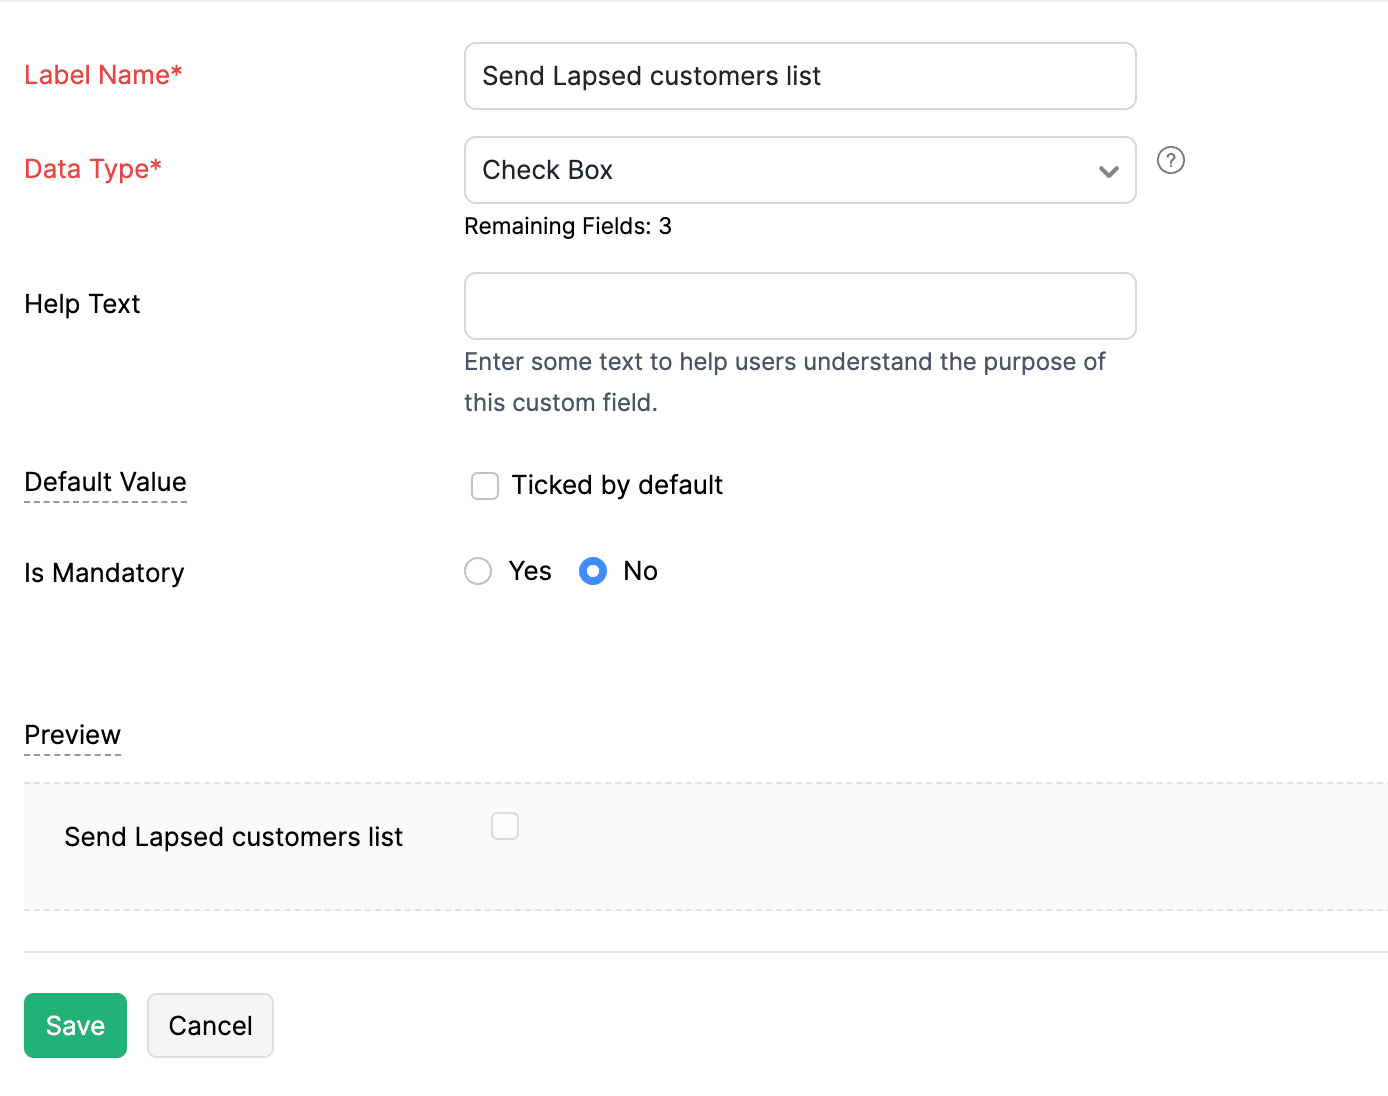Image resolution: width=1388 pixels, height=1096 pixels.
Task: Cancel the custom field form
Action: click(x=210, y=1025)
